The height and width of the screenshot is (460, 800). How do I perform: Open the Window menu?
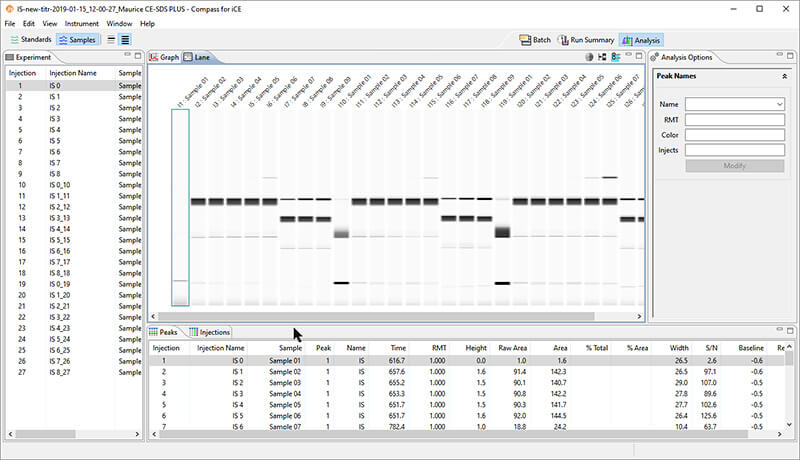119,23
